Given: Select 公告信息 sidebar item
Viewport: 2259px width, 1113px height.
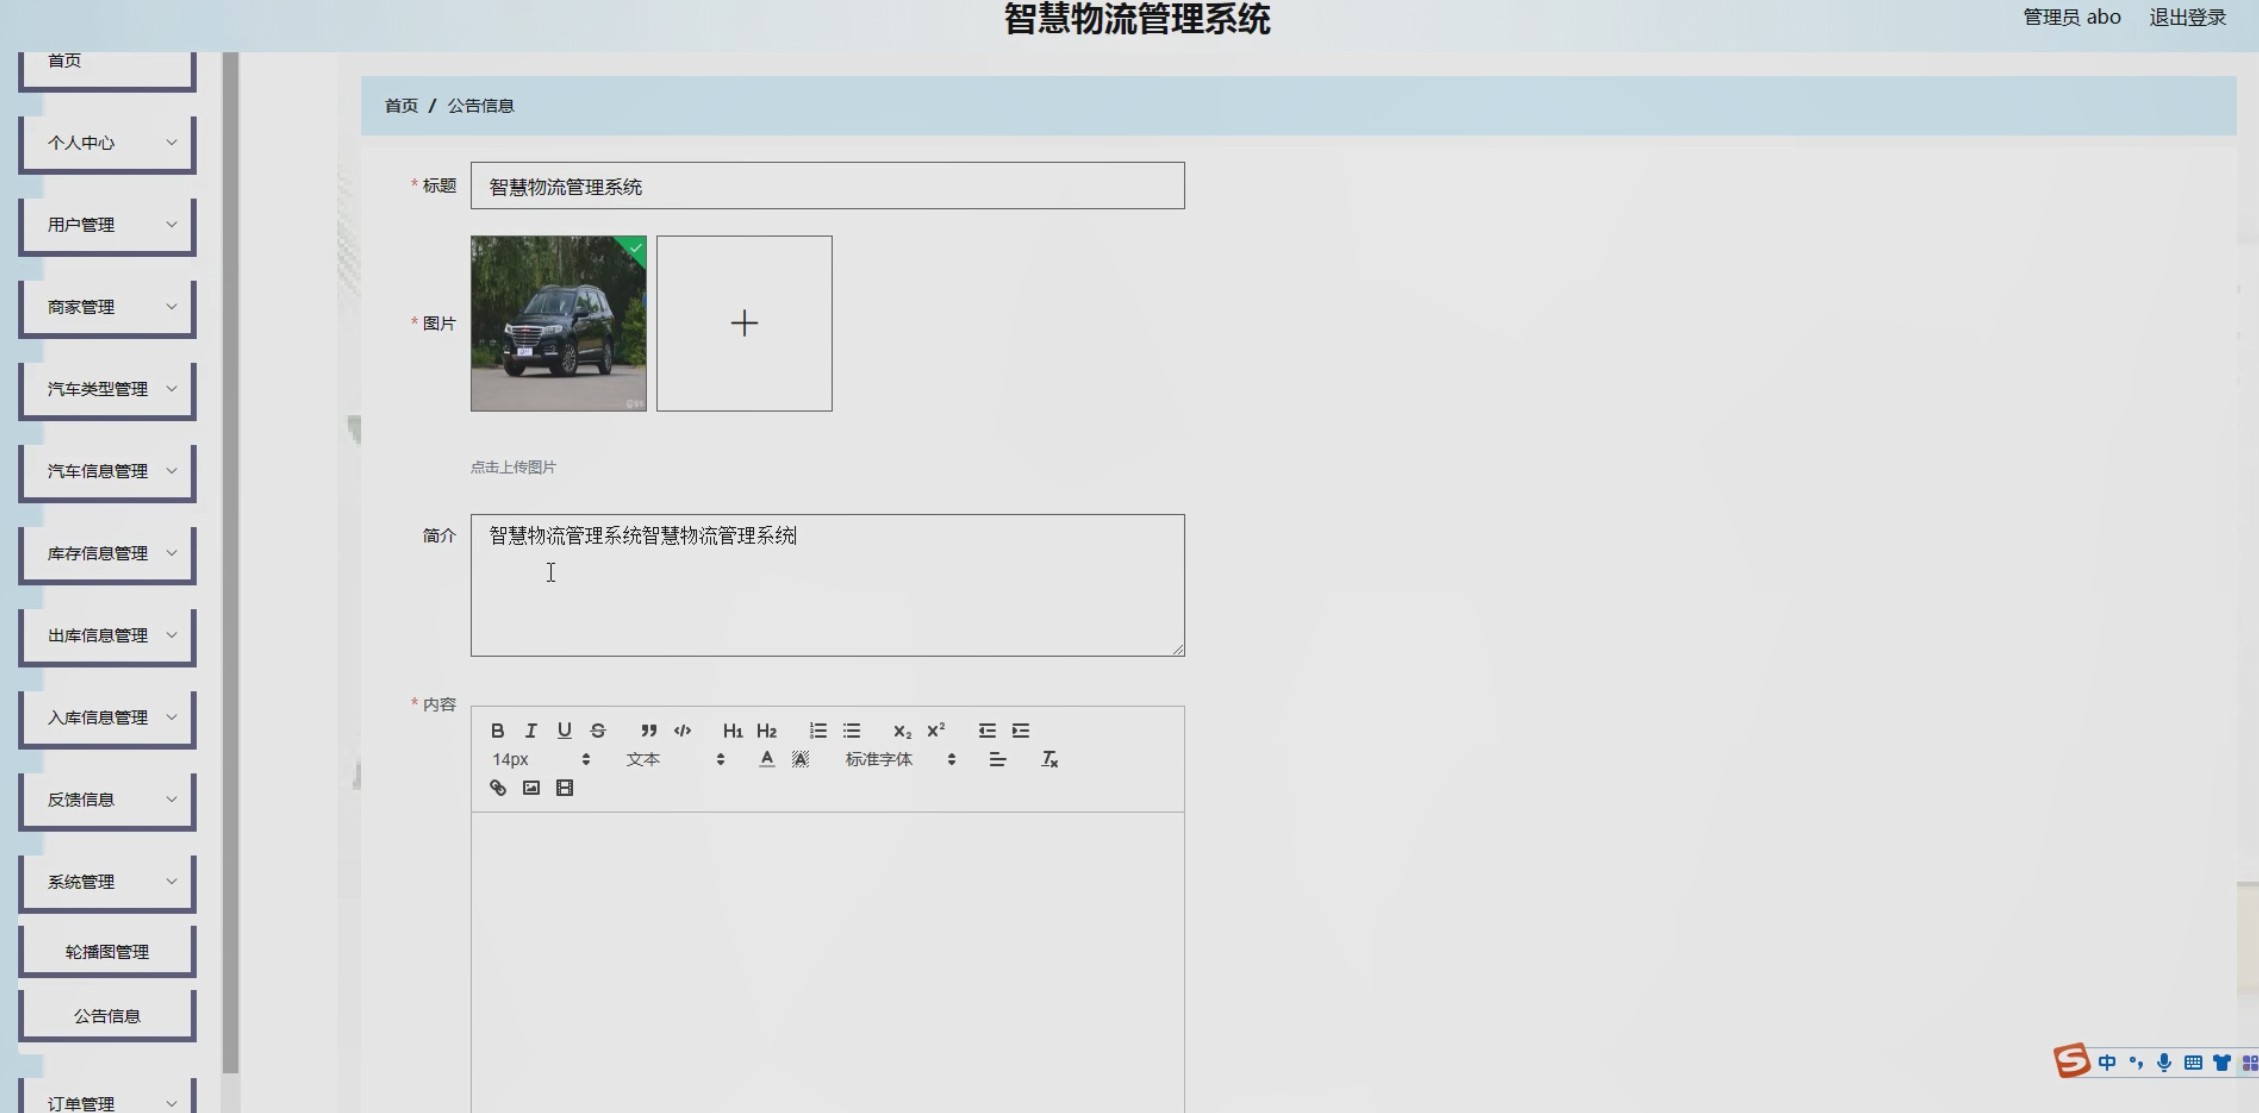Looking at the screenshot, I should point(107,1016).
